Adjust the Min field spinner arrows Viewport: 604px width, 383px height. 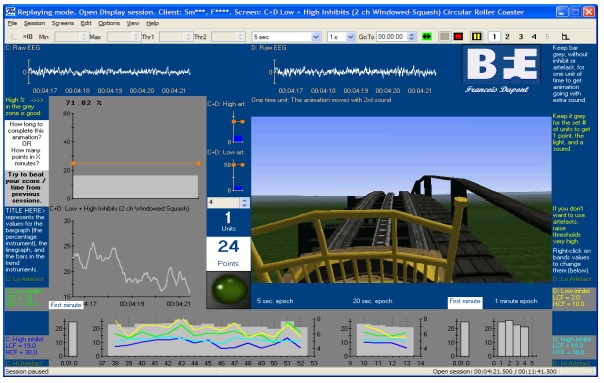tap(84, 37)
